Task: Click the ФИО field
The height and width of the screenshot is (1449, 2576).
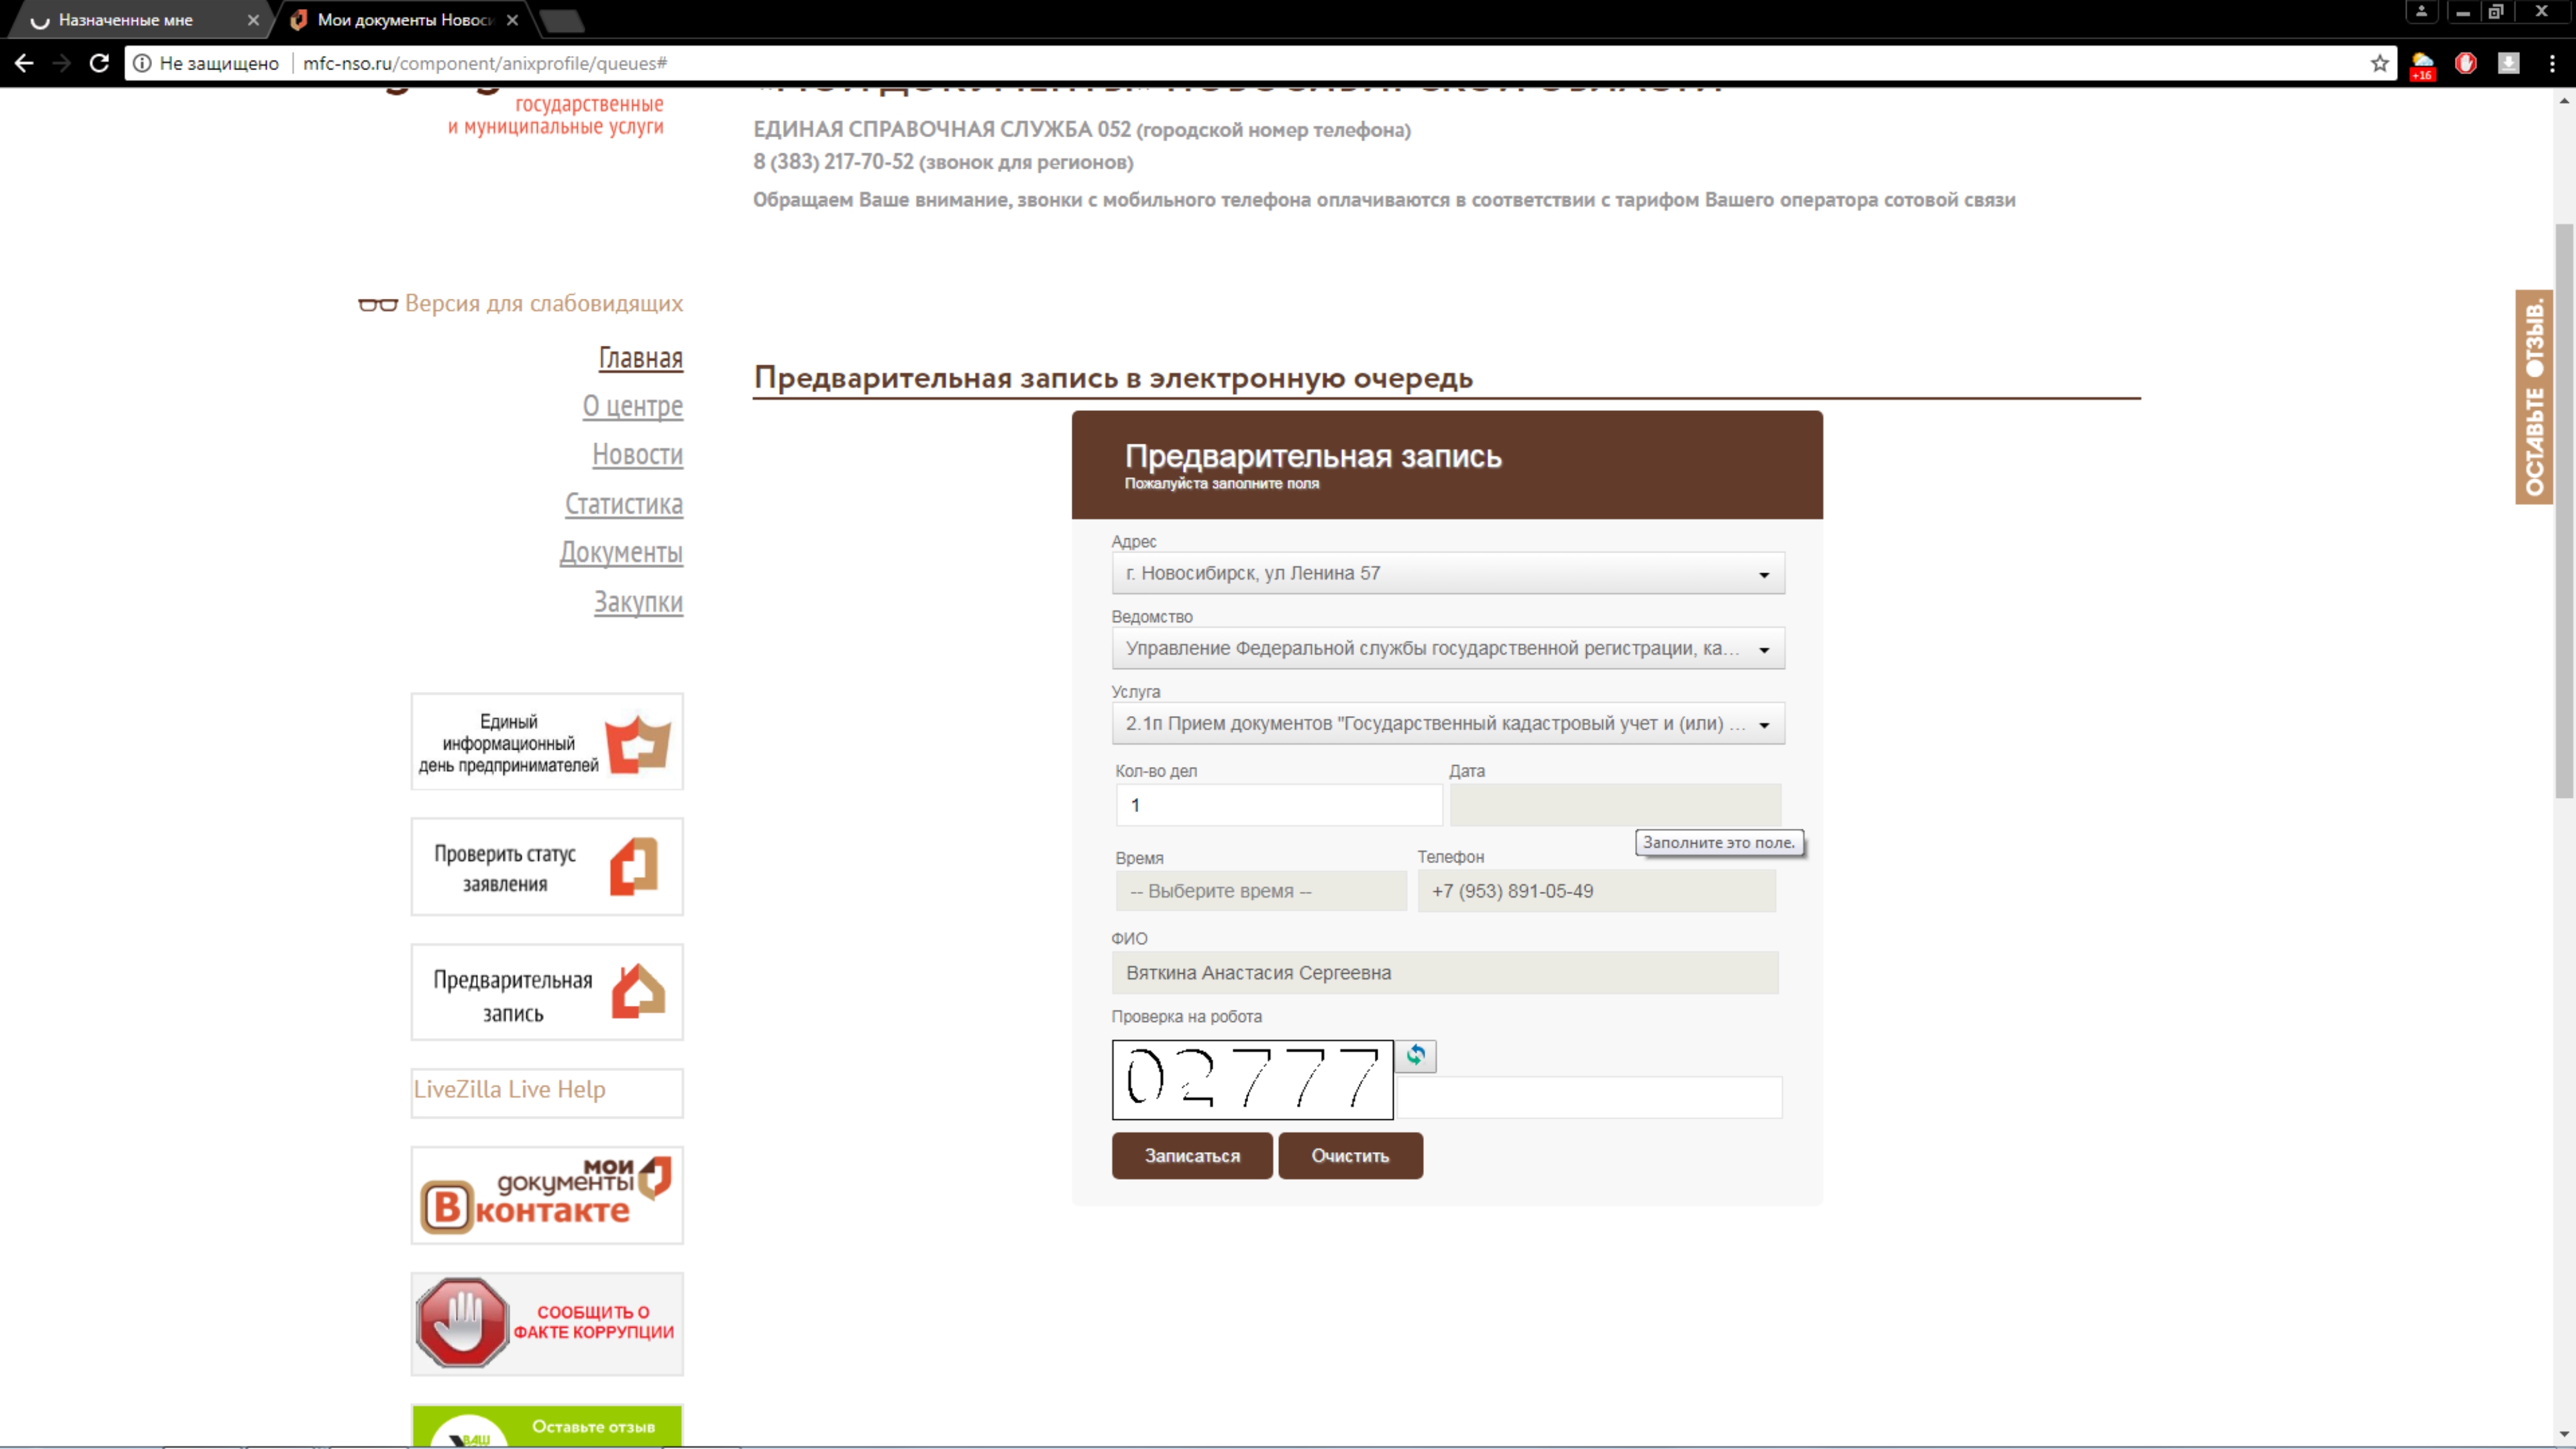Action: pyautogui.click(x=1445, y=973)
